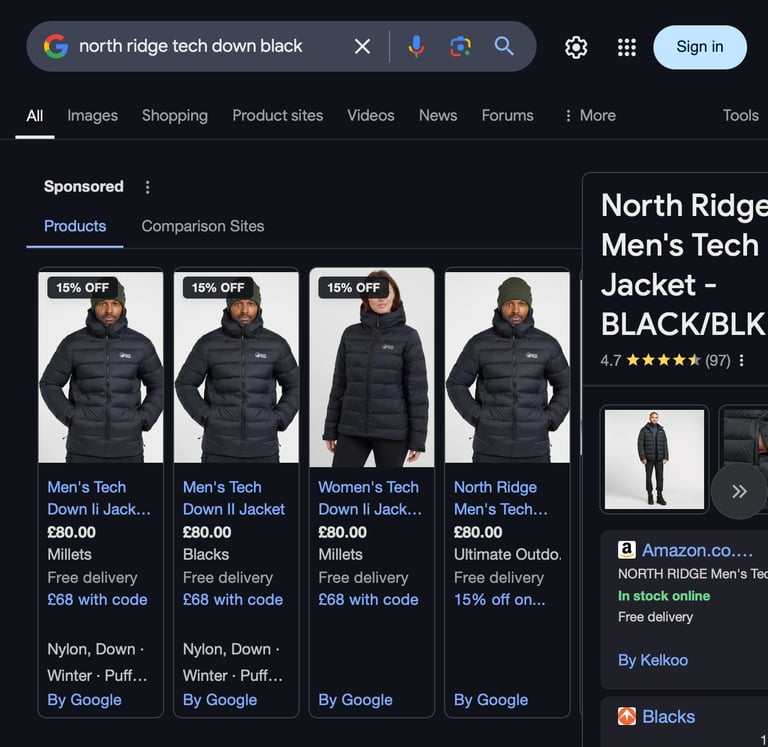Open women's Tech Down jacket image

pyautogui.click(x=372, y=367)
